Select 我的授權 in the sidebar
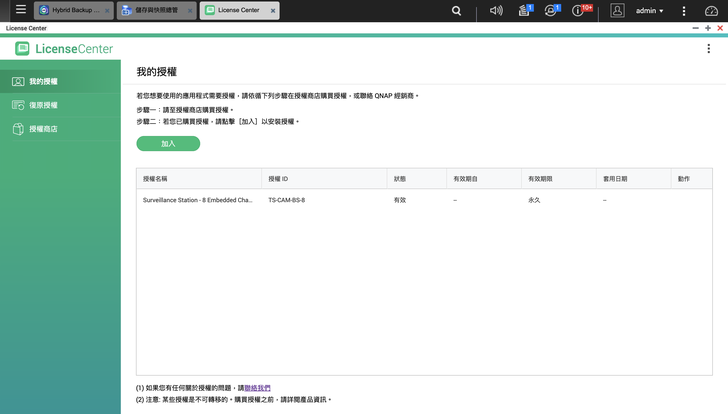728x414 pixels. pyautogui.click(x=43, y=81)
